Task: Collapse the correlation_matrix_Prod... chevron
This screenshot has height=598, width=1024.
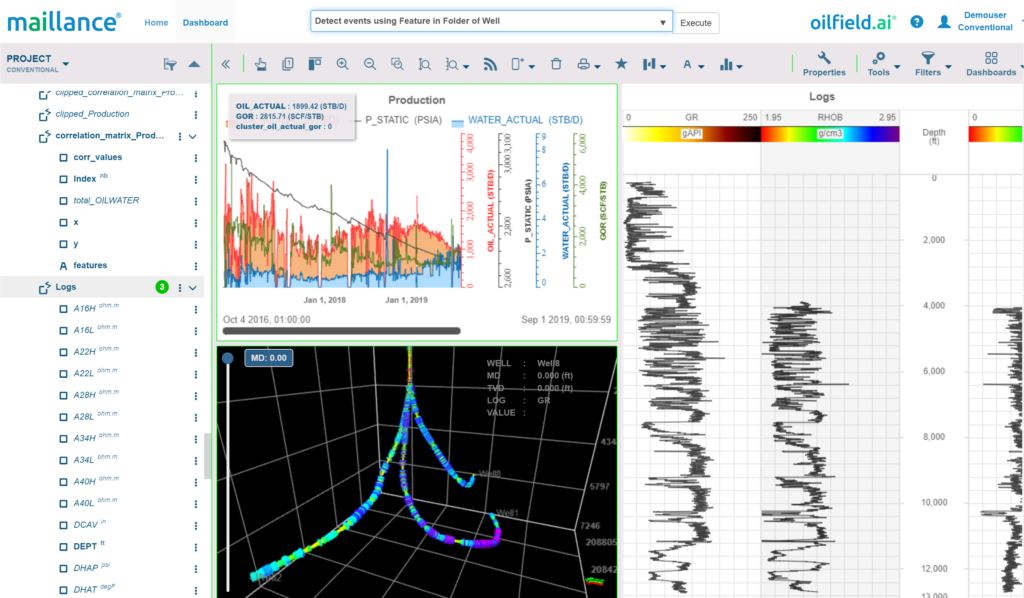Action: pos(193,136)
